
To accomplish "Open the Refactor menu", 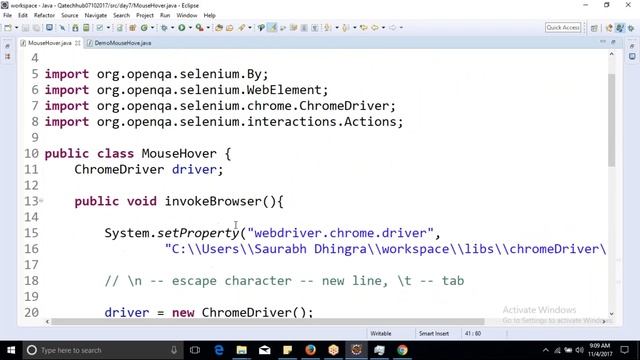I will [44, 15].
